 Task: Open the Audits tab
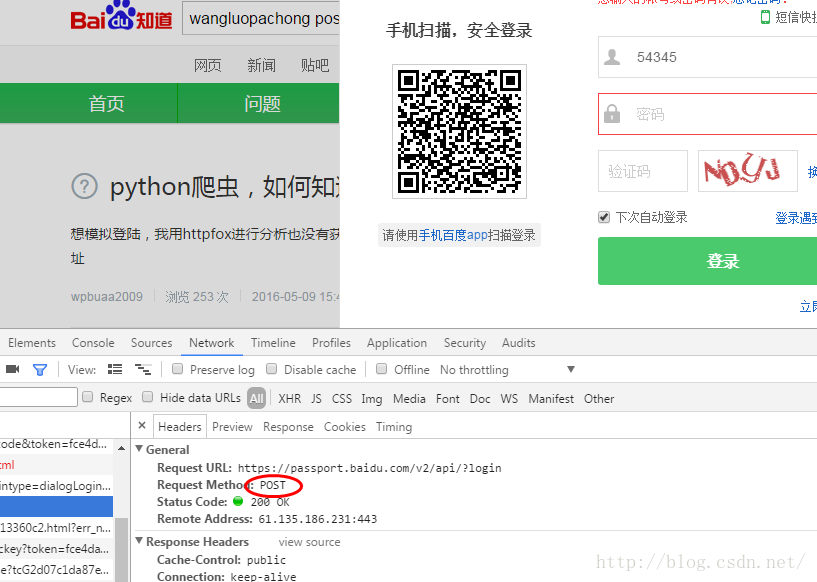click(x=518, y=343)
